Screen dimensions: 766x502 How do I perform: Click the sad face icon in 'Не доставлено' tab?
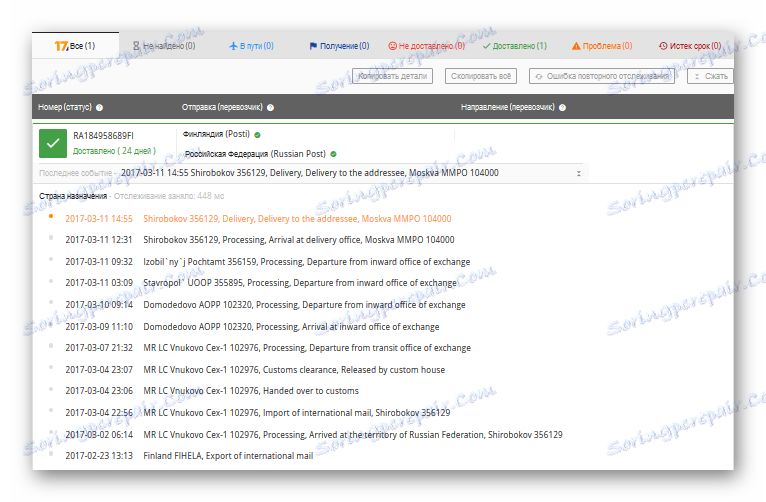(x=392, y=46)
